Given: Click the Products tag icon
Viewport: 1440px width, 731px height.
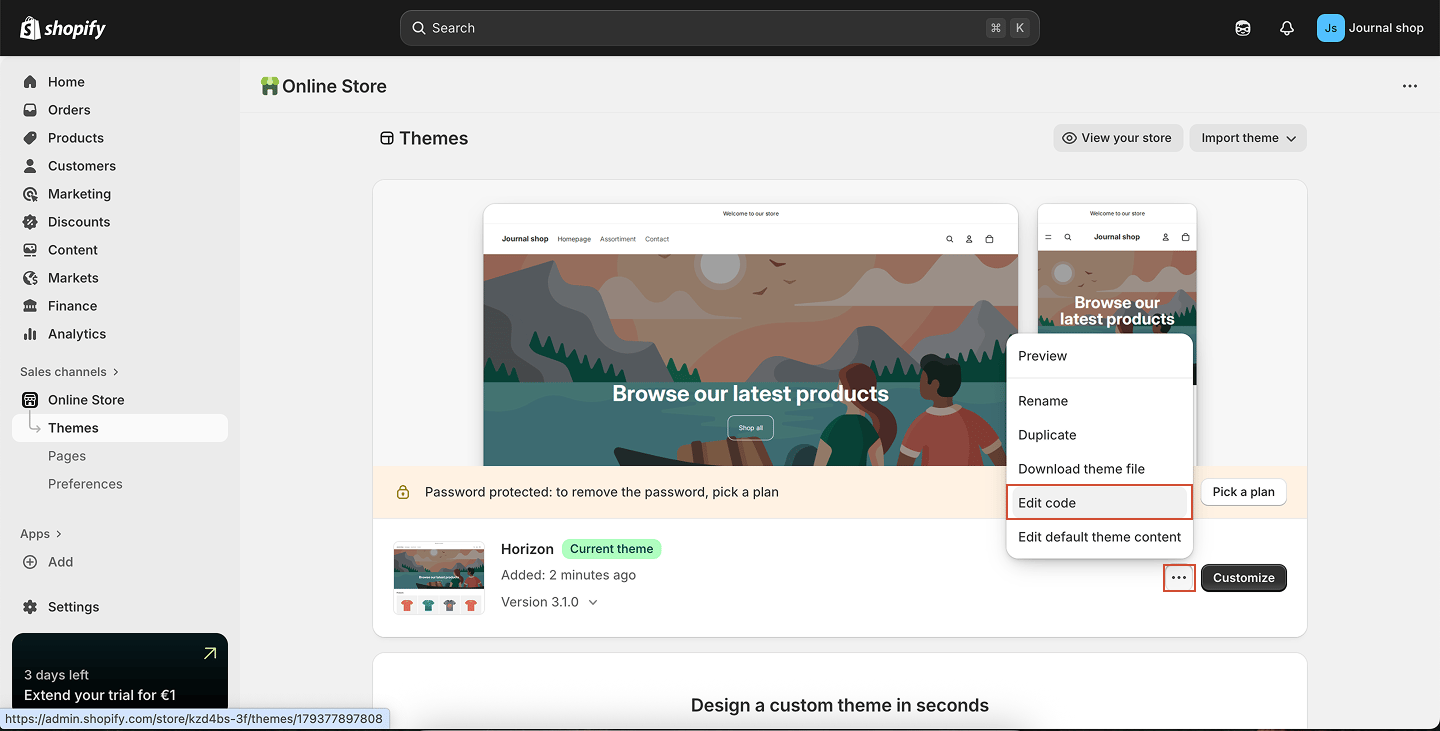Looking at the screenshot, I should point(30,138).
